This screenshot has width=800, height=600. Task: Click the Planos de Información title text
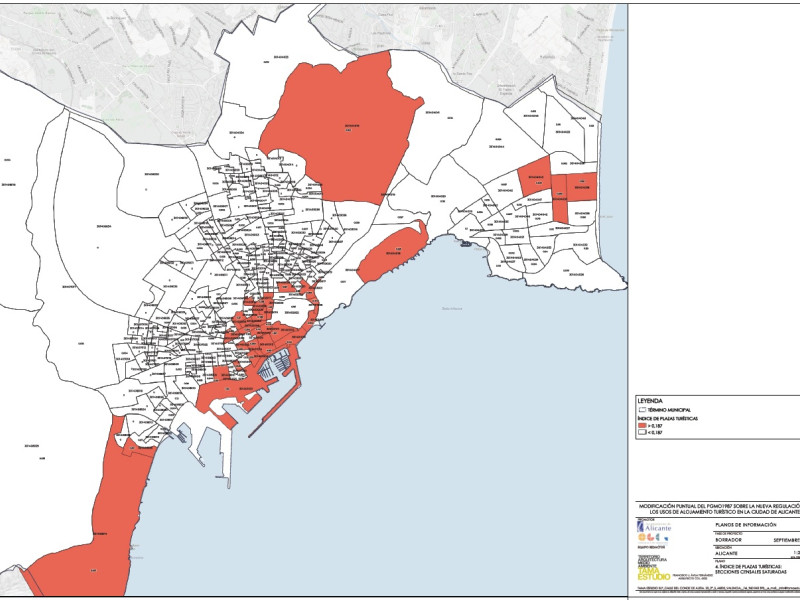[747, 524]
